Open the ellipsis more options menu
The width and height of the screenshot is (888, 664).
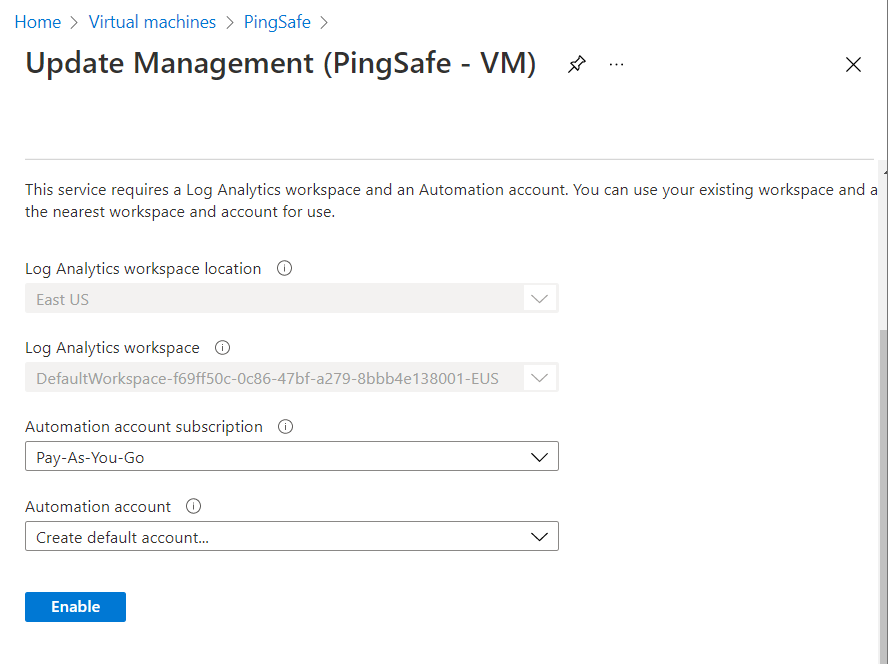(616, 65)
